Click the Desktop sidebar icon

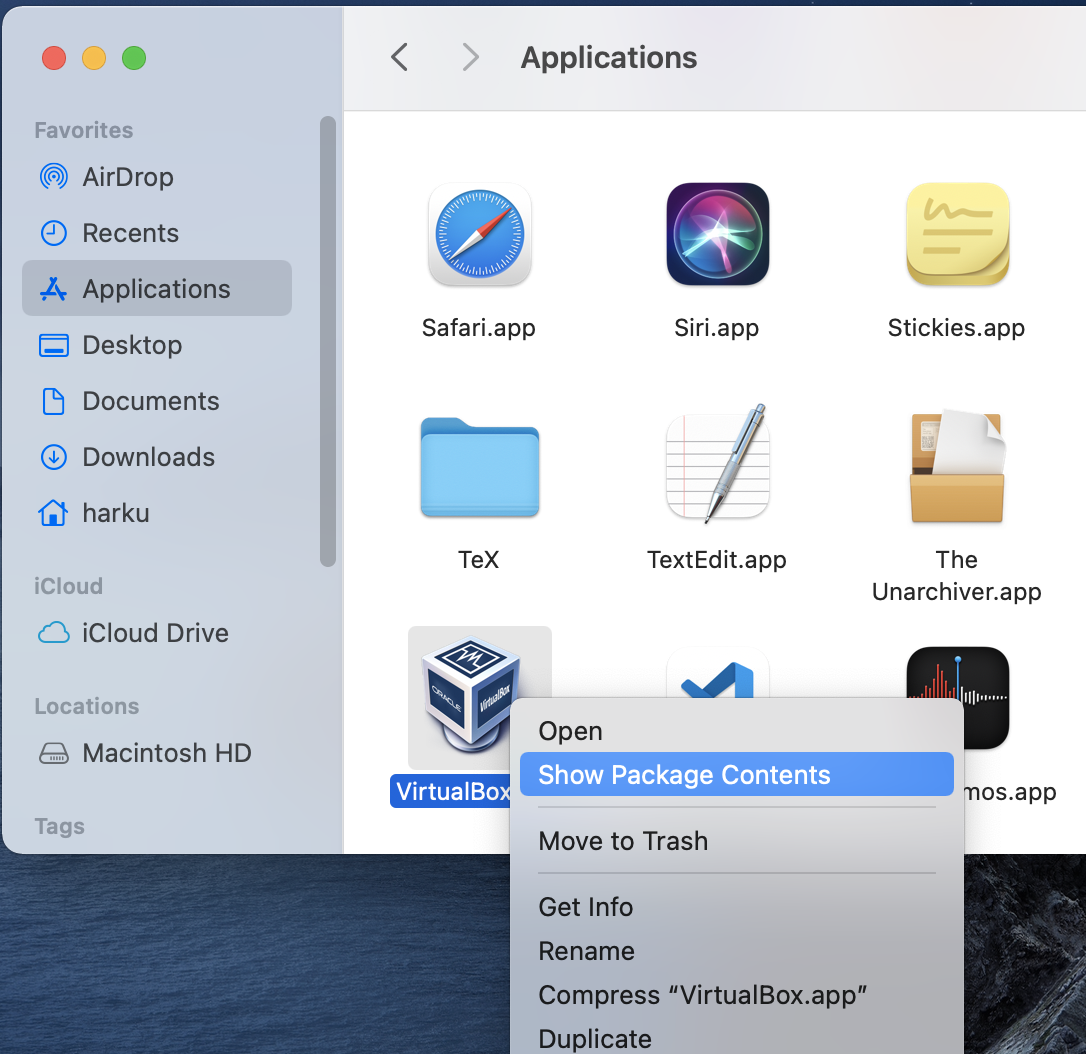pyautogui.click(x=53, y=345)
